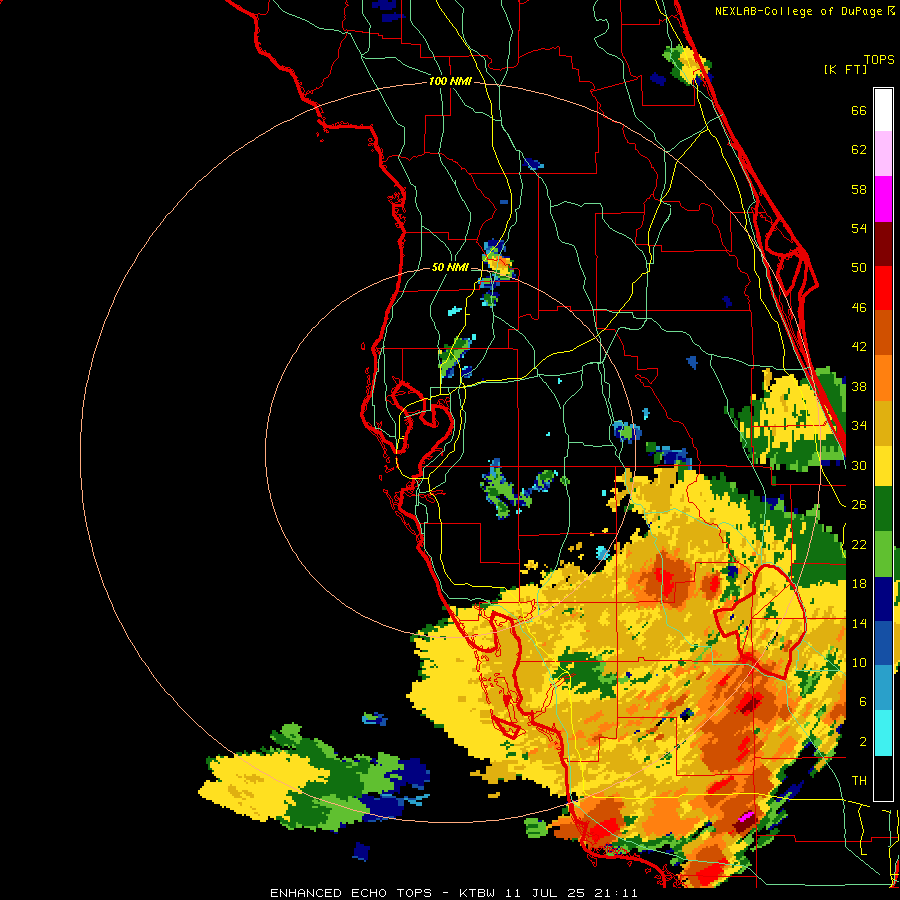Image resolution: width=900 pixels, height=900 pixels.
Task: Select legend value 26
Action: (859, 505)
